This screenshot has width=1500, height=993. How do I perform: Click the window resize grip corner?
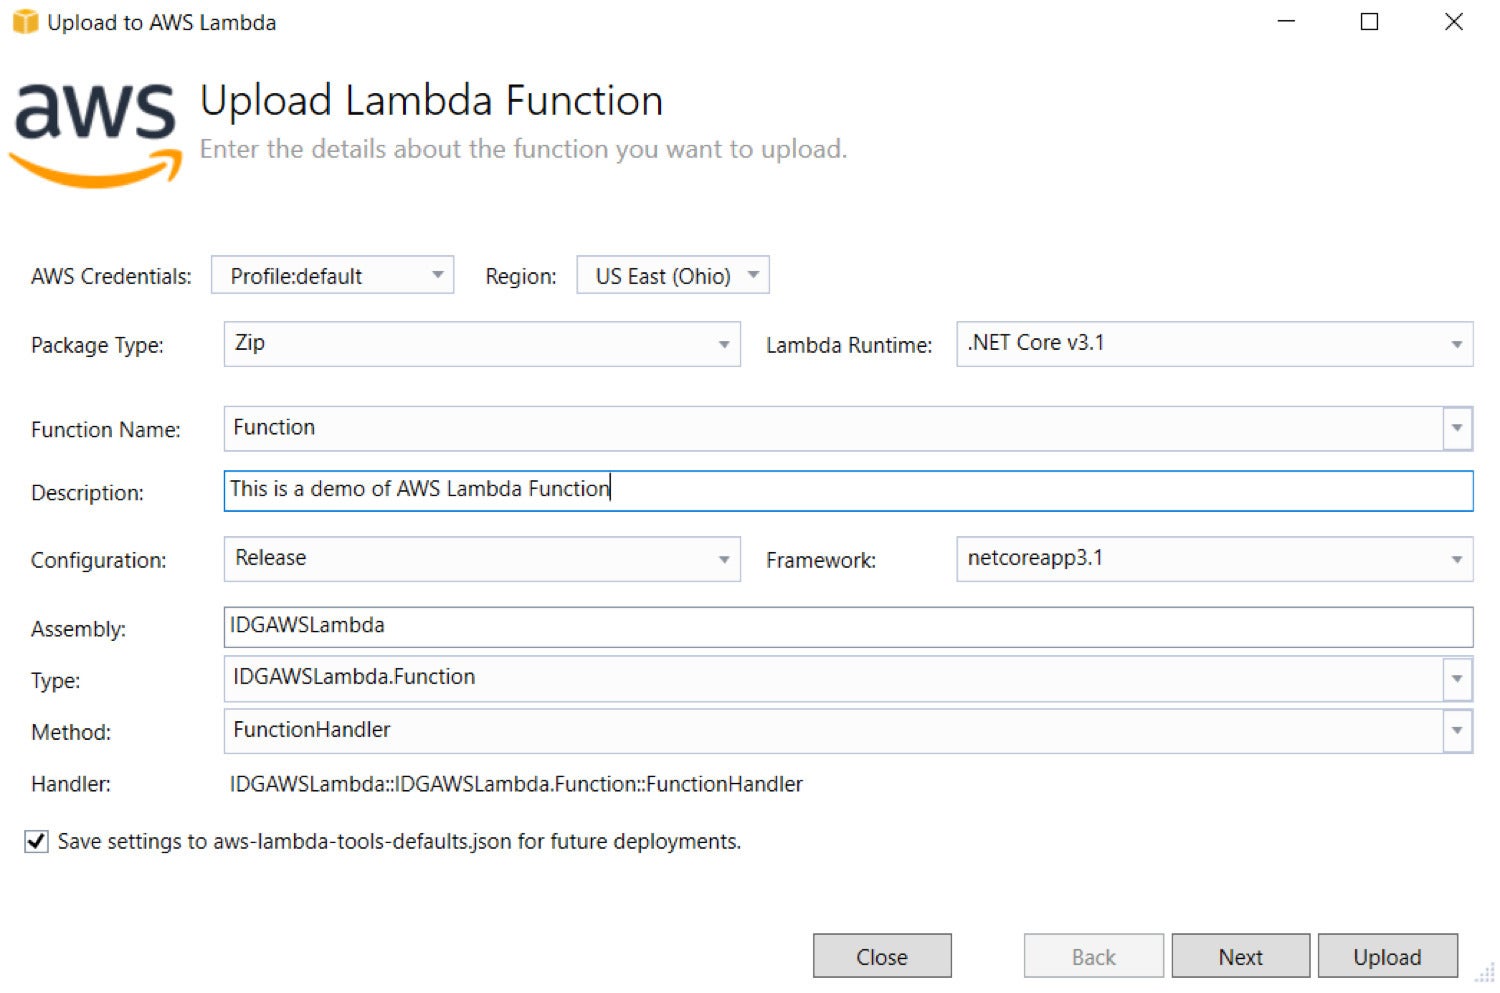(x=1485, y=974)
